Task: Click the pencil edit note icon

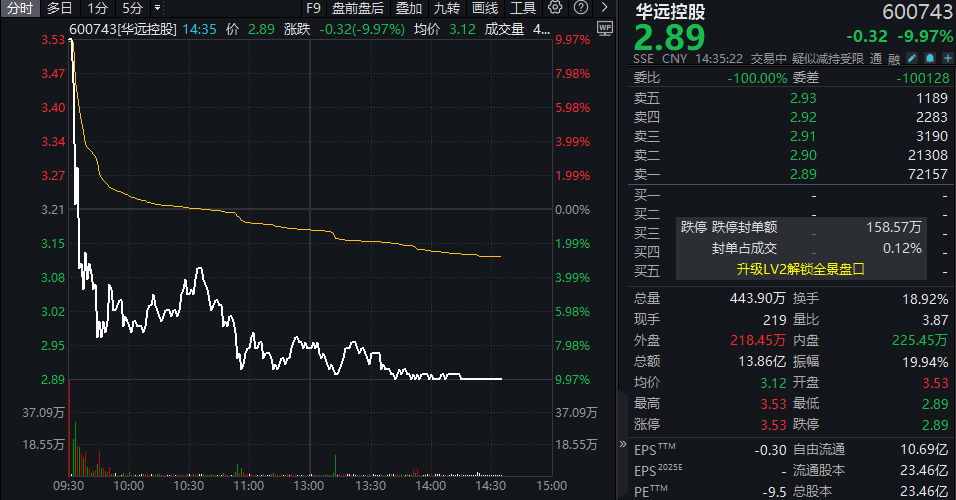Action: pyautogui.click(x=913, y=58)
